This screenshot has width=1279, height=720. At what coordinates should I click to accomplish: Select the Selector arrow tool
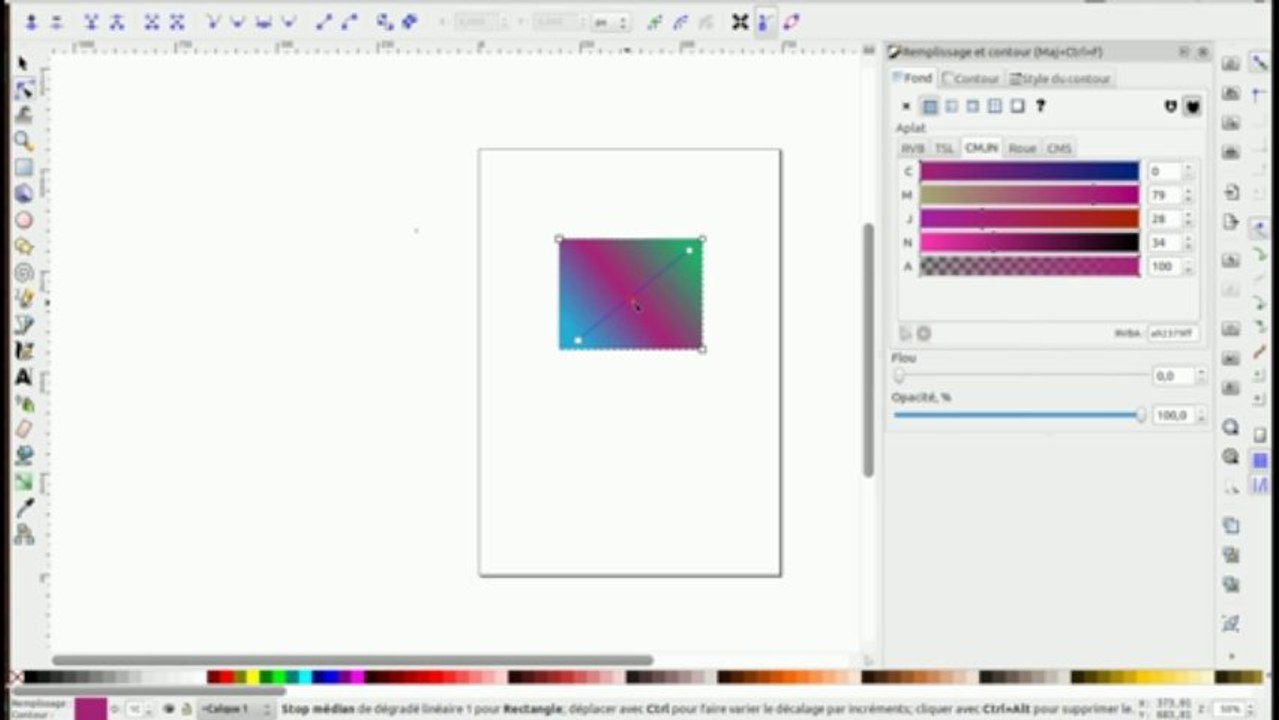pyautogui.click(x=24, y=63)
